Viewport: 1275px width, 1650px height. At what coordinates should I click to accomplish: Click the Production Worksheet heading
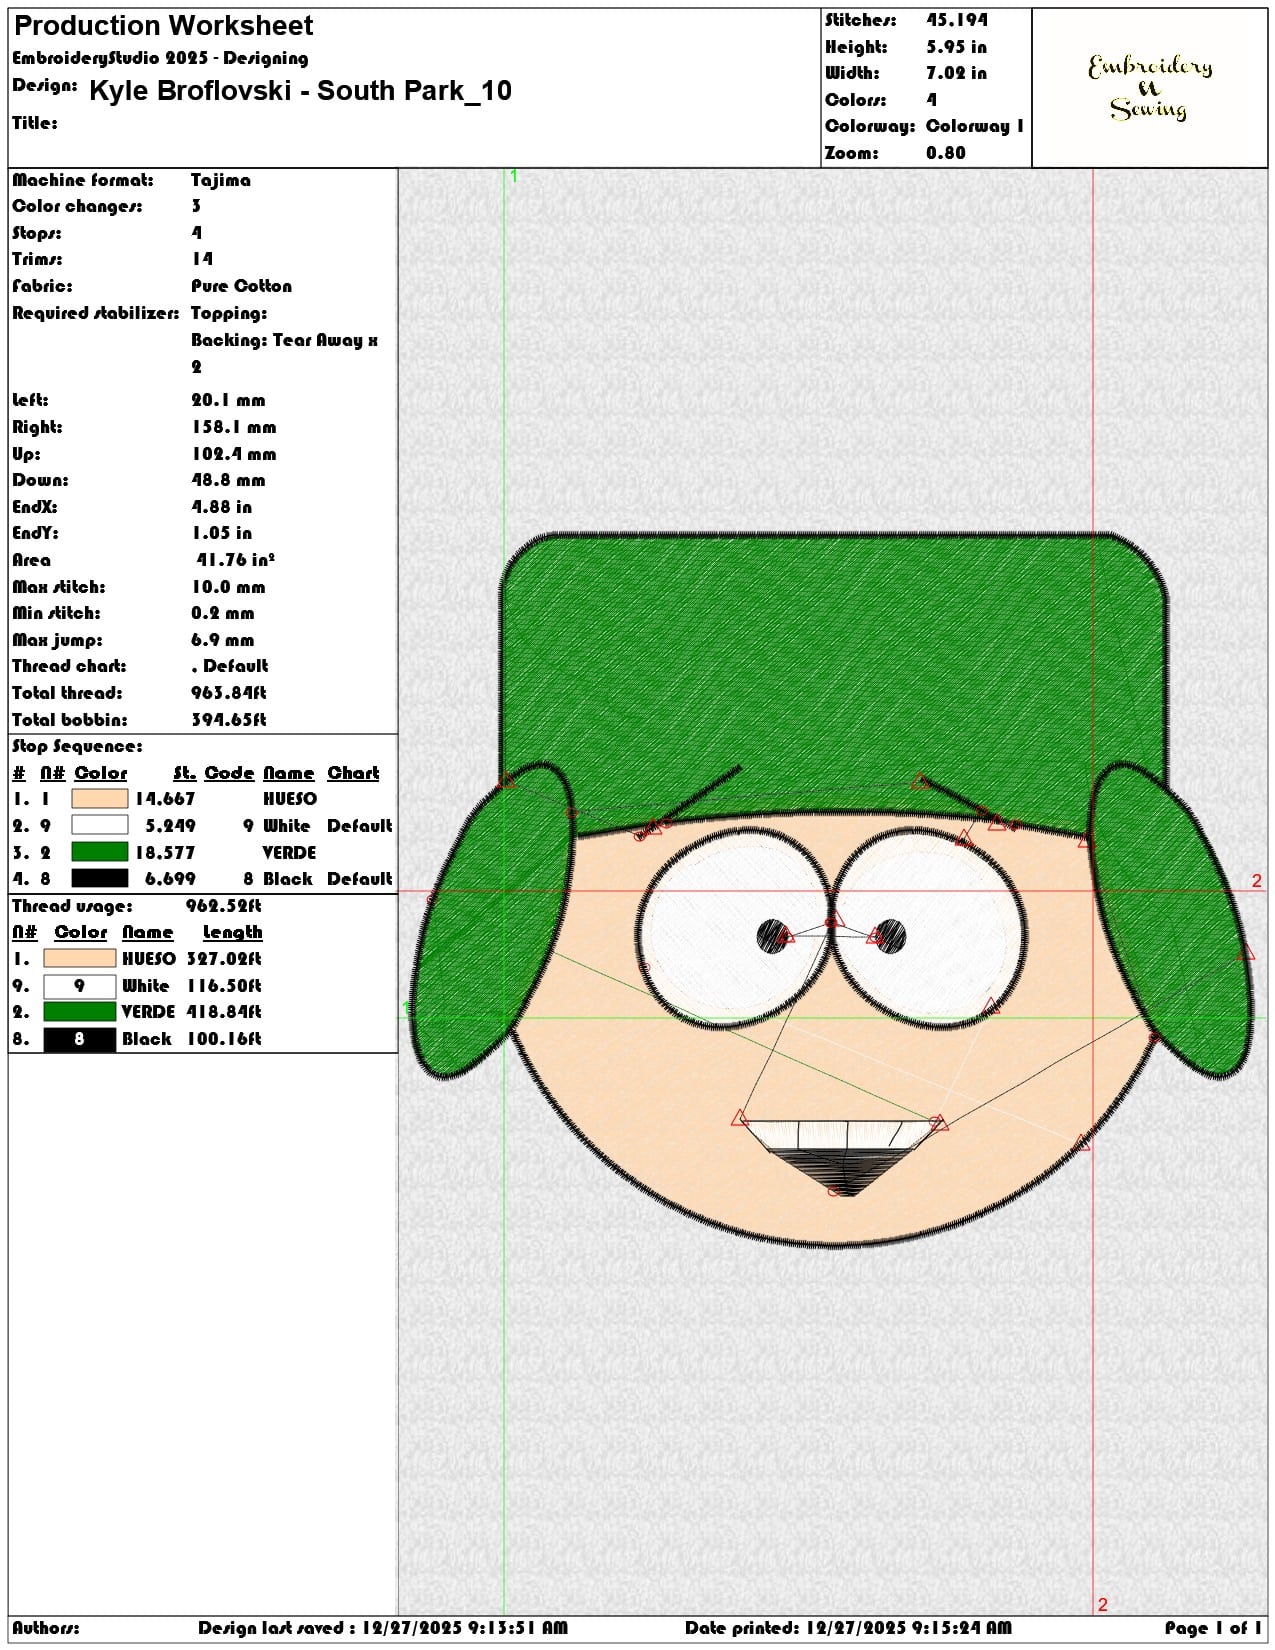point(163,25)
